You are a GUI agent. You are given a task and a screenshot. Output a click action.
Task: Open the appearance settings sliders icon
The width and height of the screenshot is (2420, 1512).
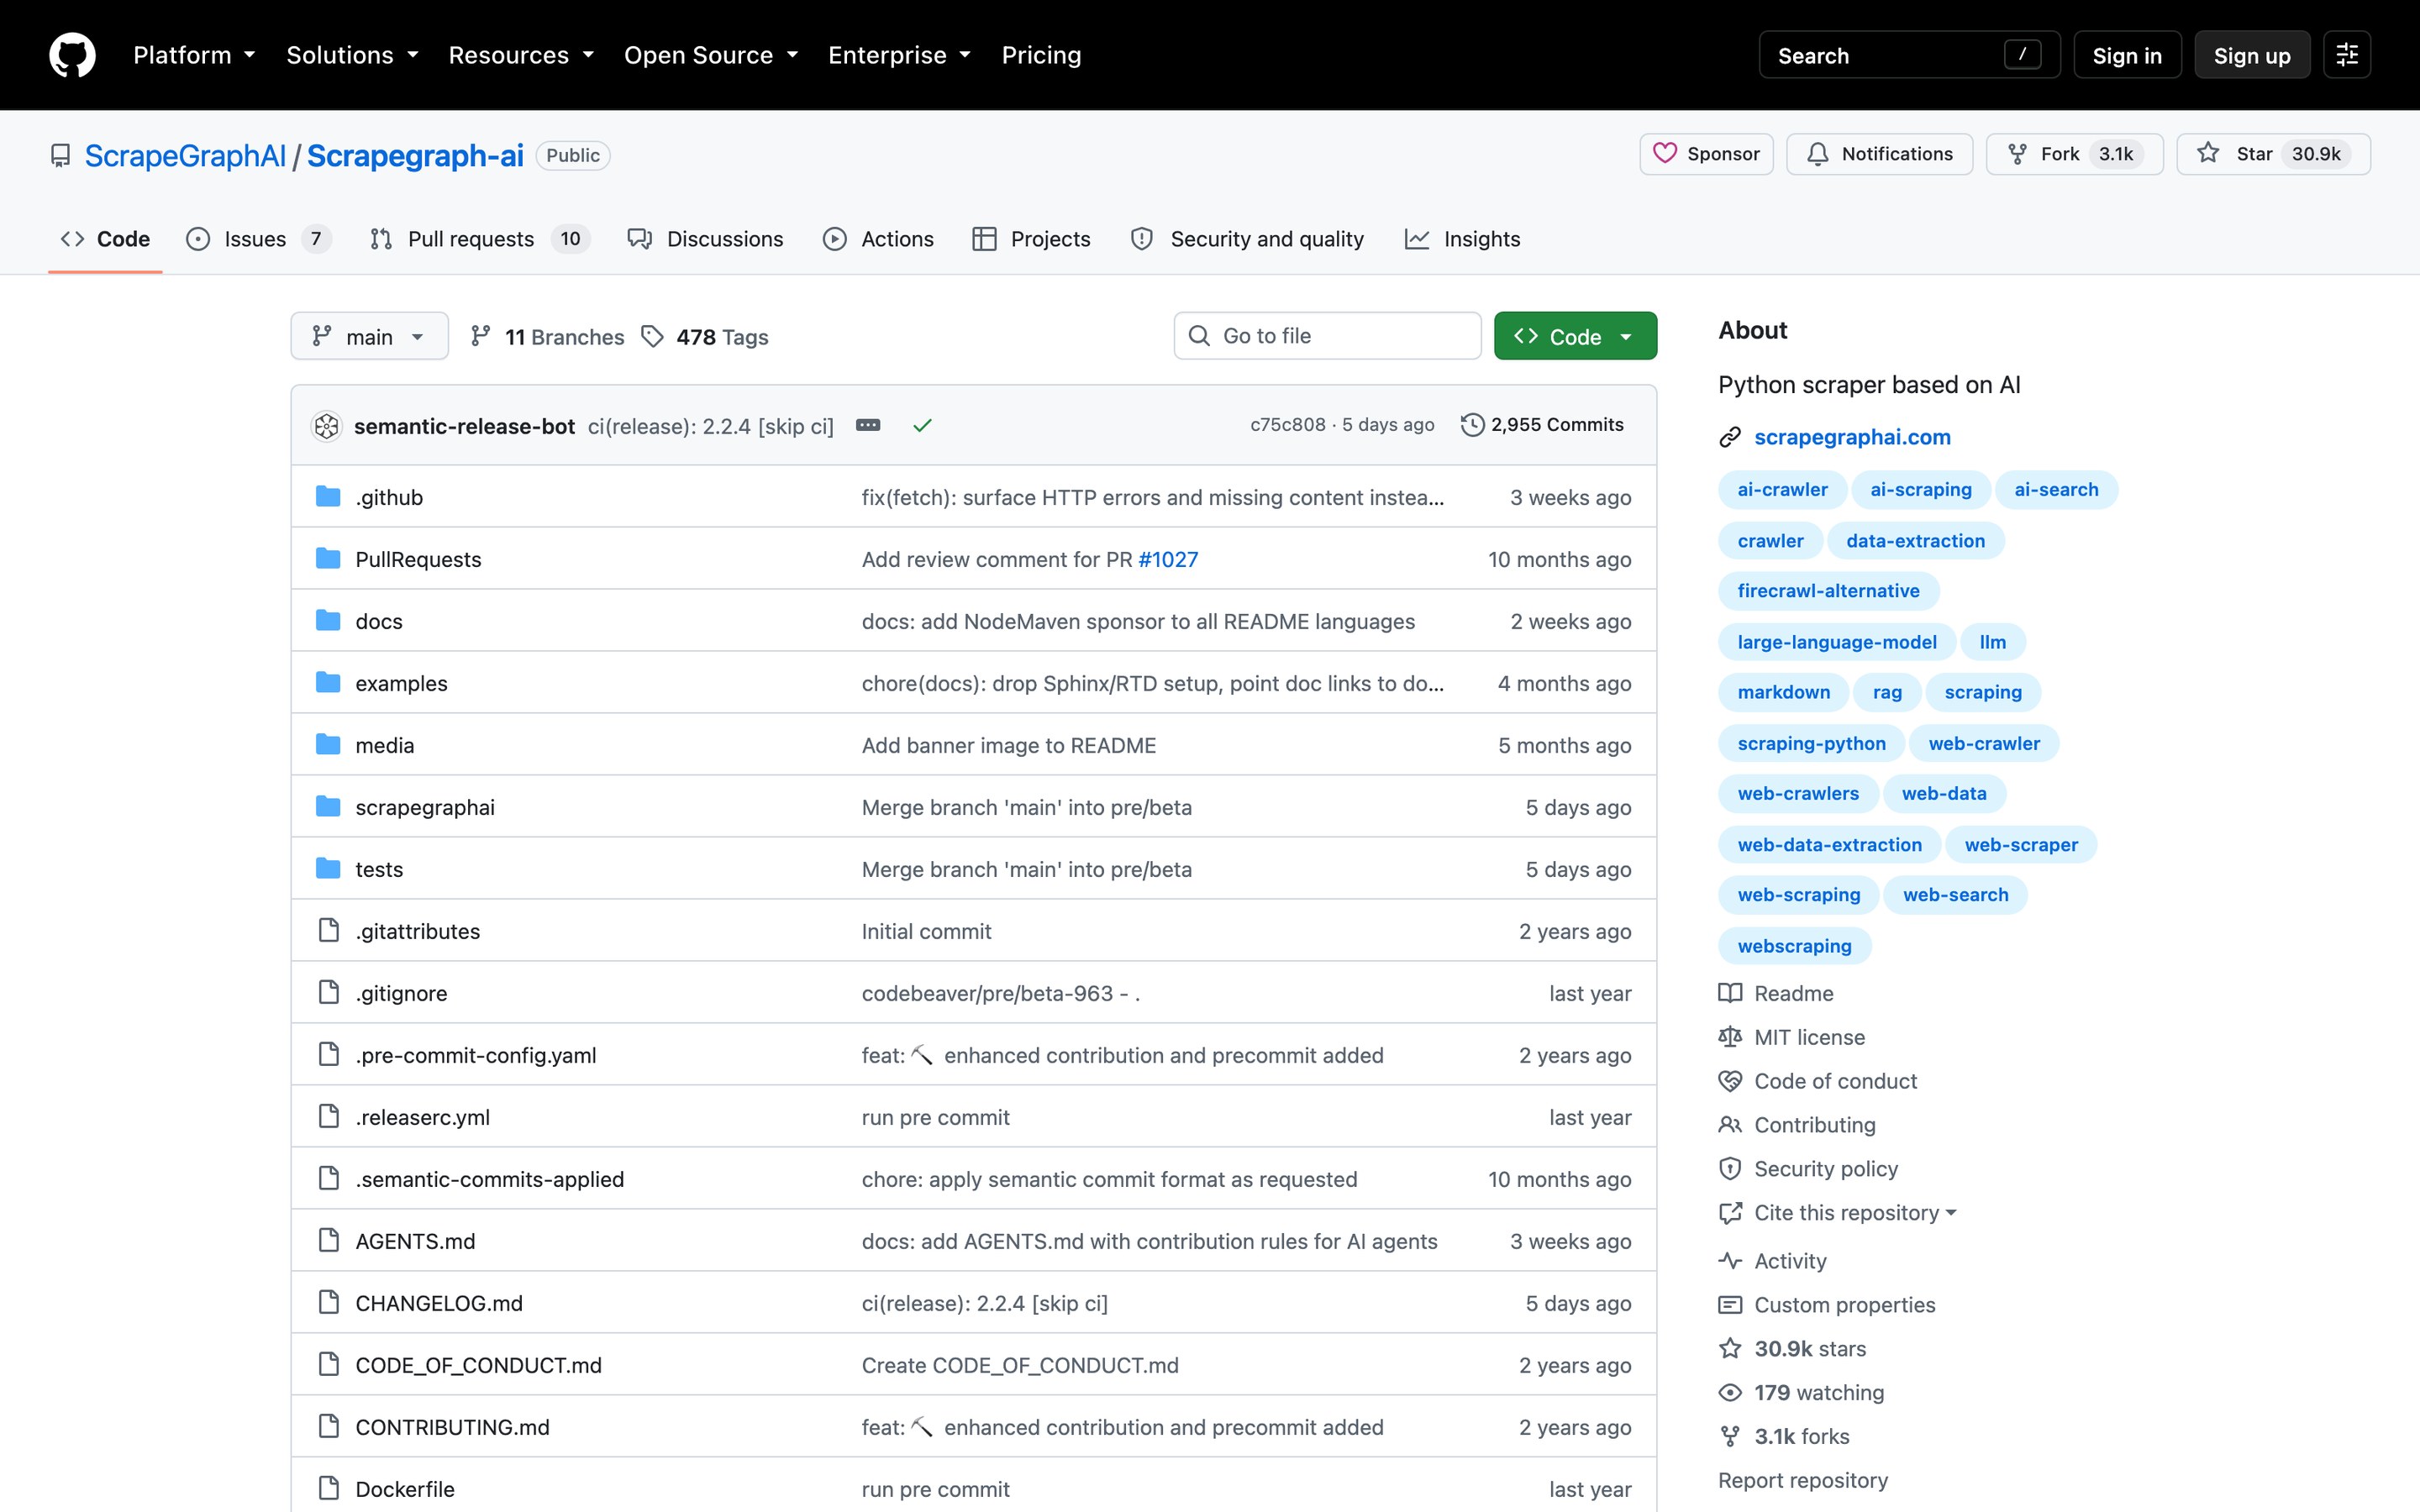(x=2347, y=55)
